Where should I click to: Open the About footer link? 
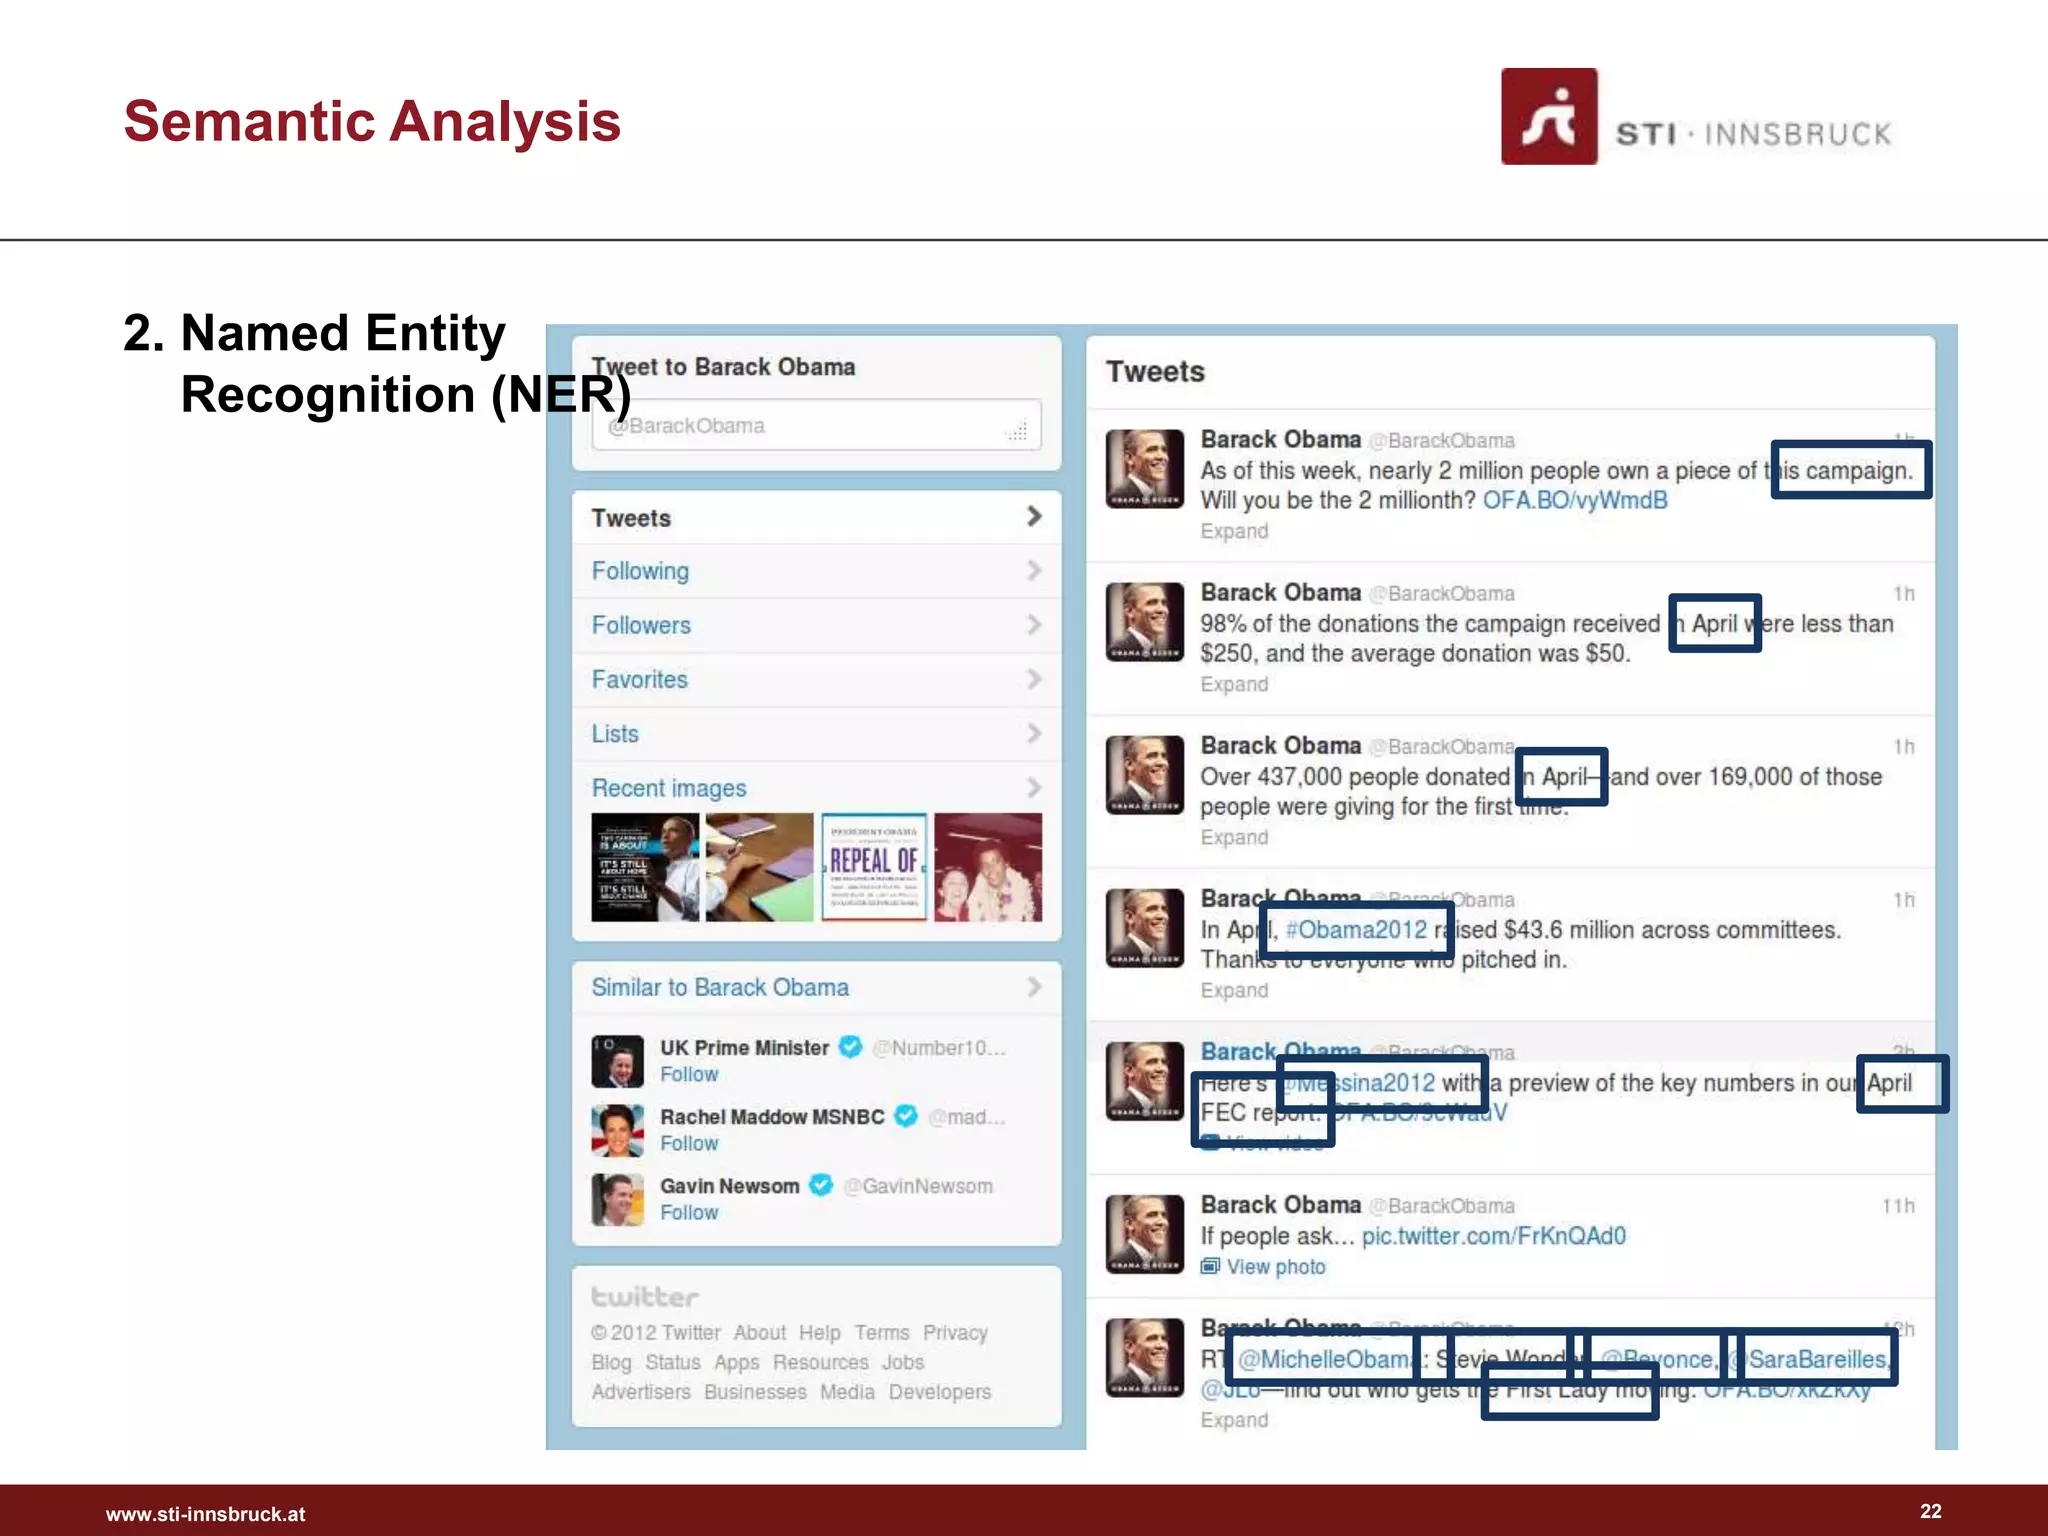pos(760,1333)
